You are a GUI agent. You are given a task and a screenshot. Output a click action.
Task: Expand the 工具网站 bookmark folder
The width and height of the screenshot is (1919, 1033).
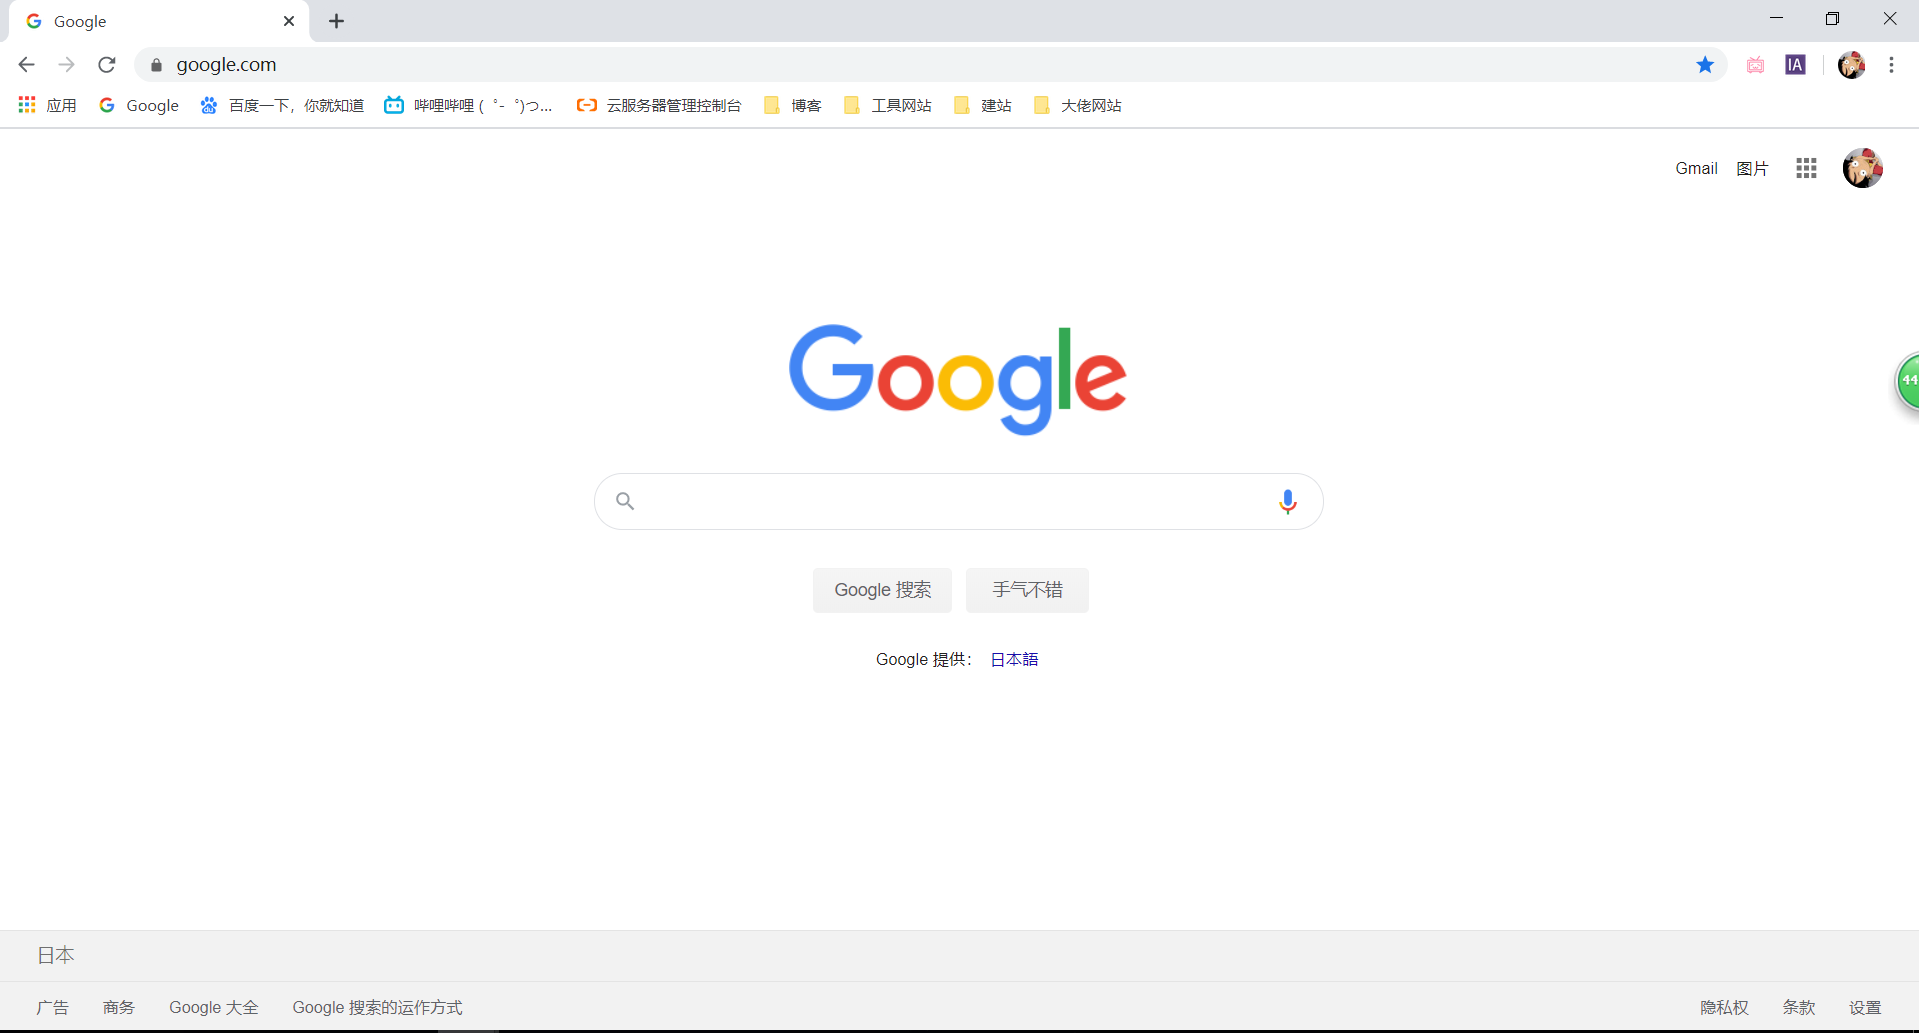pos(887,105)
